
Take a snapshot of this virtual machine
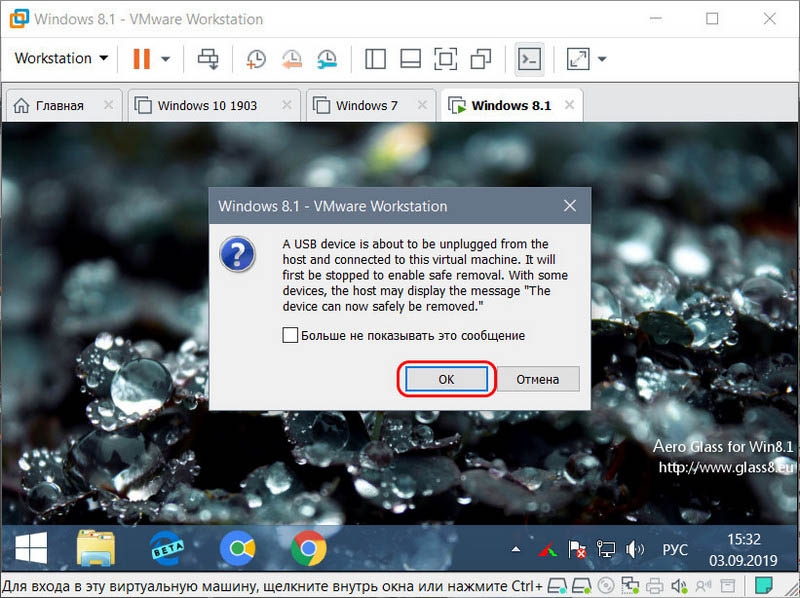tap(256, 59)
